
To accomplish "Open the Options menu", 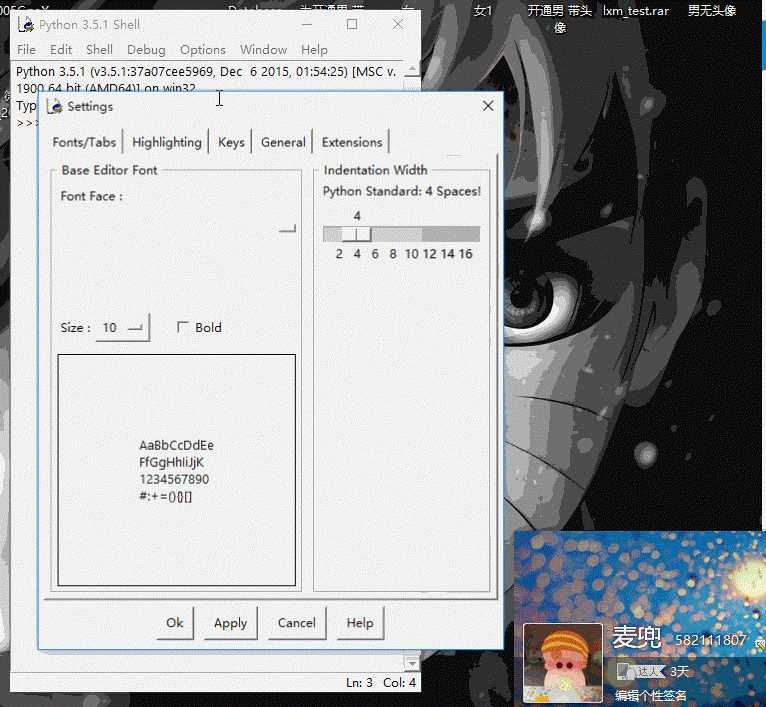I will (x=203, y=50).
